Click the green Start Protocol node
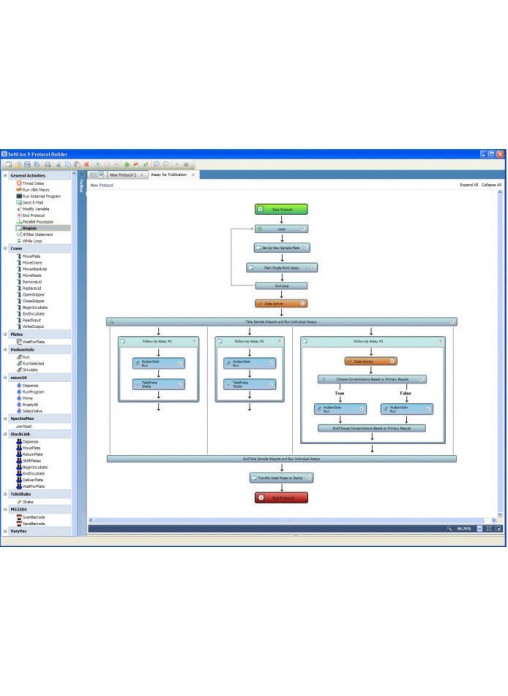508x696 pixels. pyautogui.click(x=281, y=209)
